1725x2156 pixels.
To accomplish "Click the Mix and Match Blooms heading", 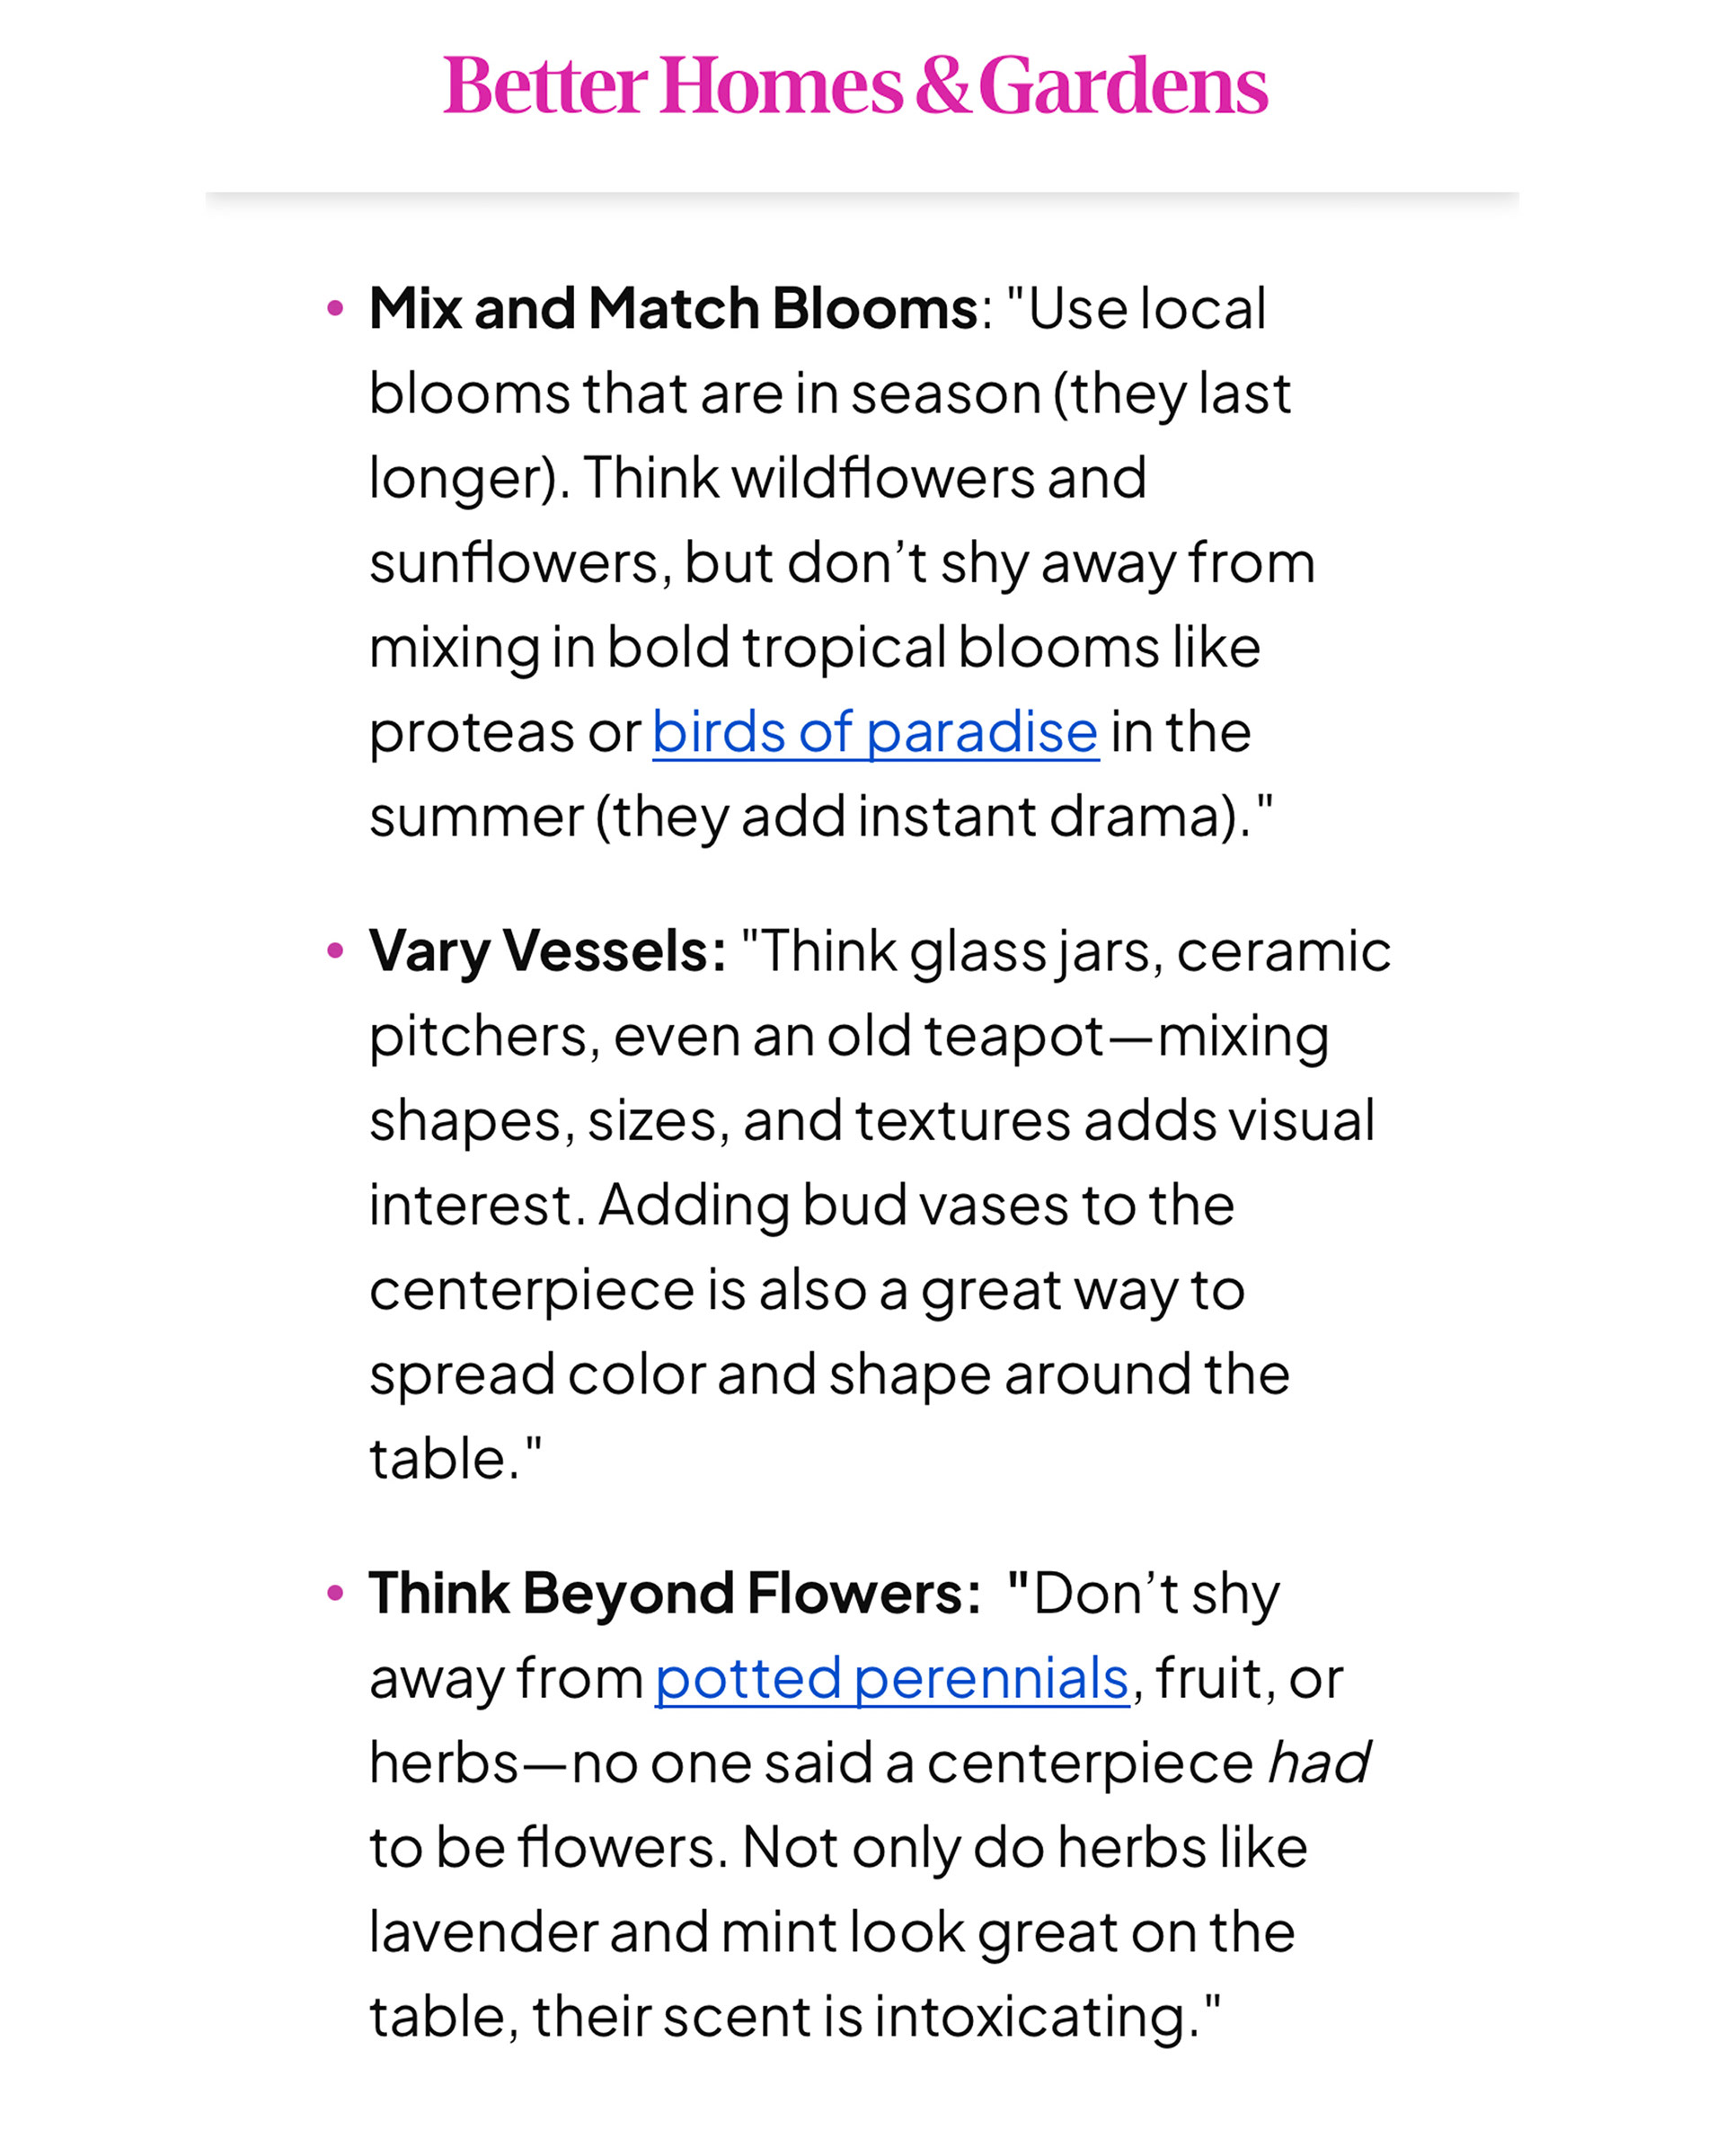I will (x=673, y=308).
